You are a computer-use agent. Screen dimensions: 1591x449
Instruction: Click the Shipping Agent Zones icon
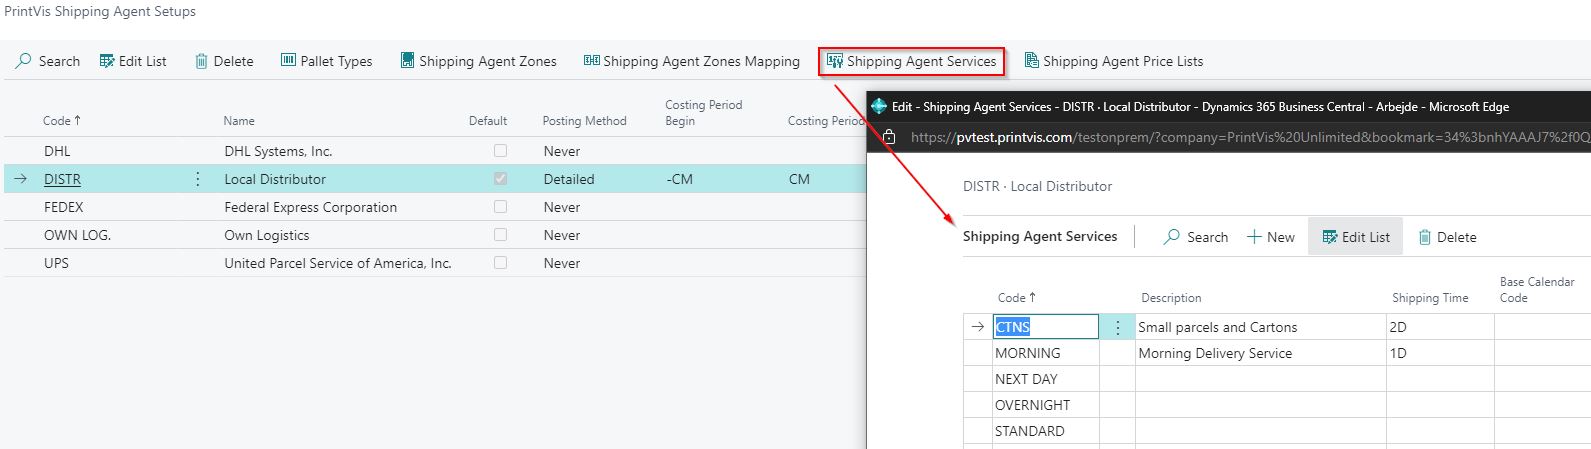407,61
